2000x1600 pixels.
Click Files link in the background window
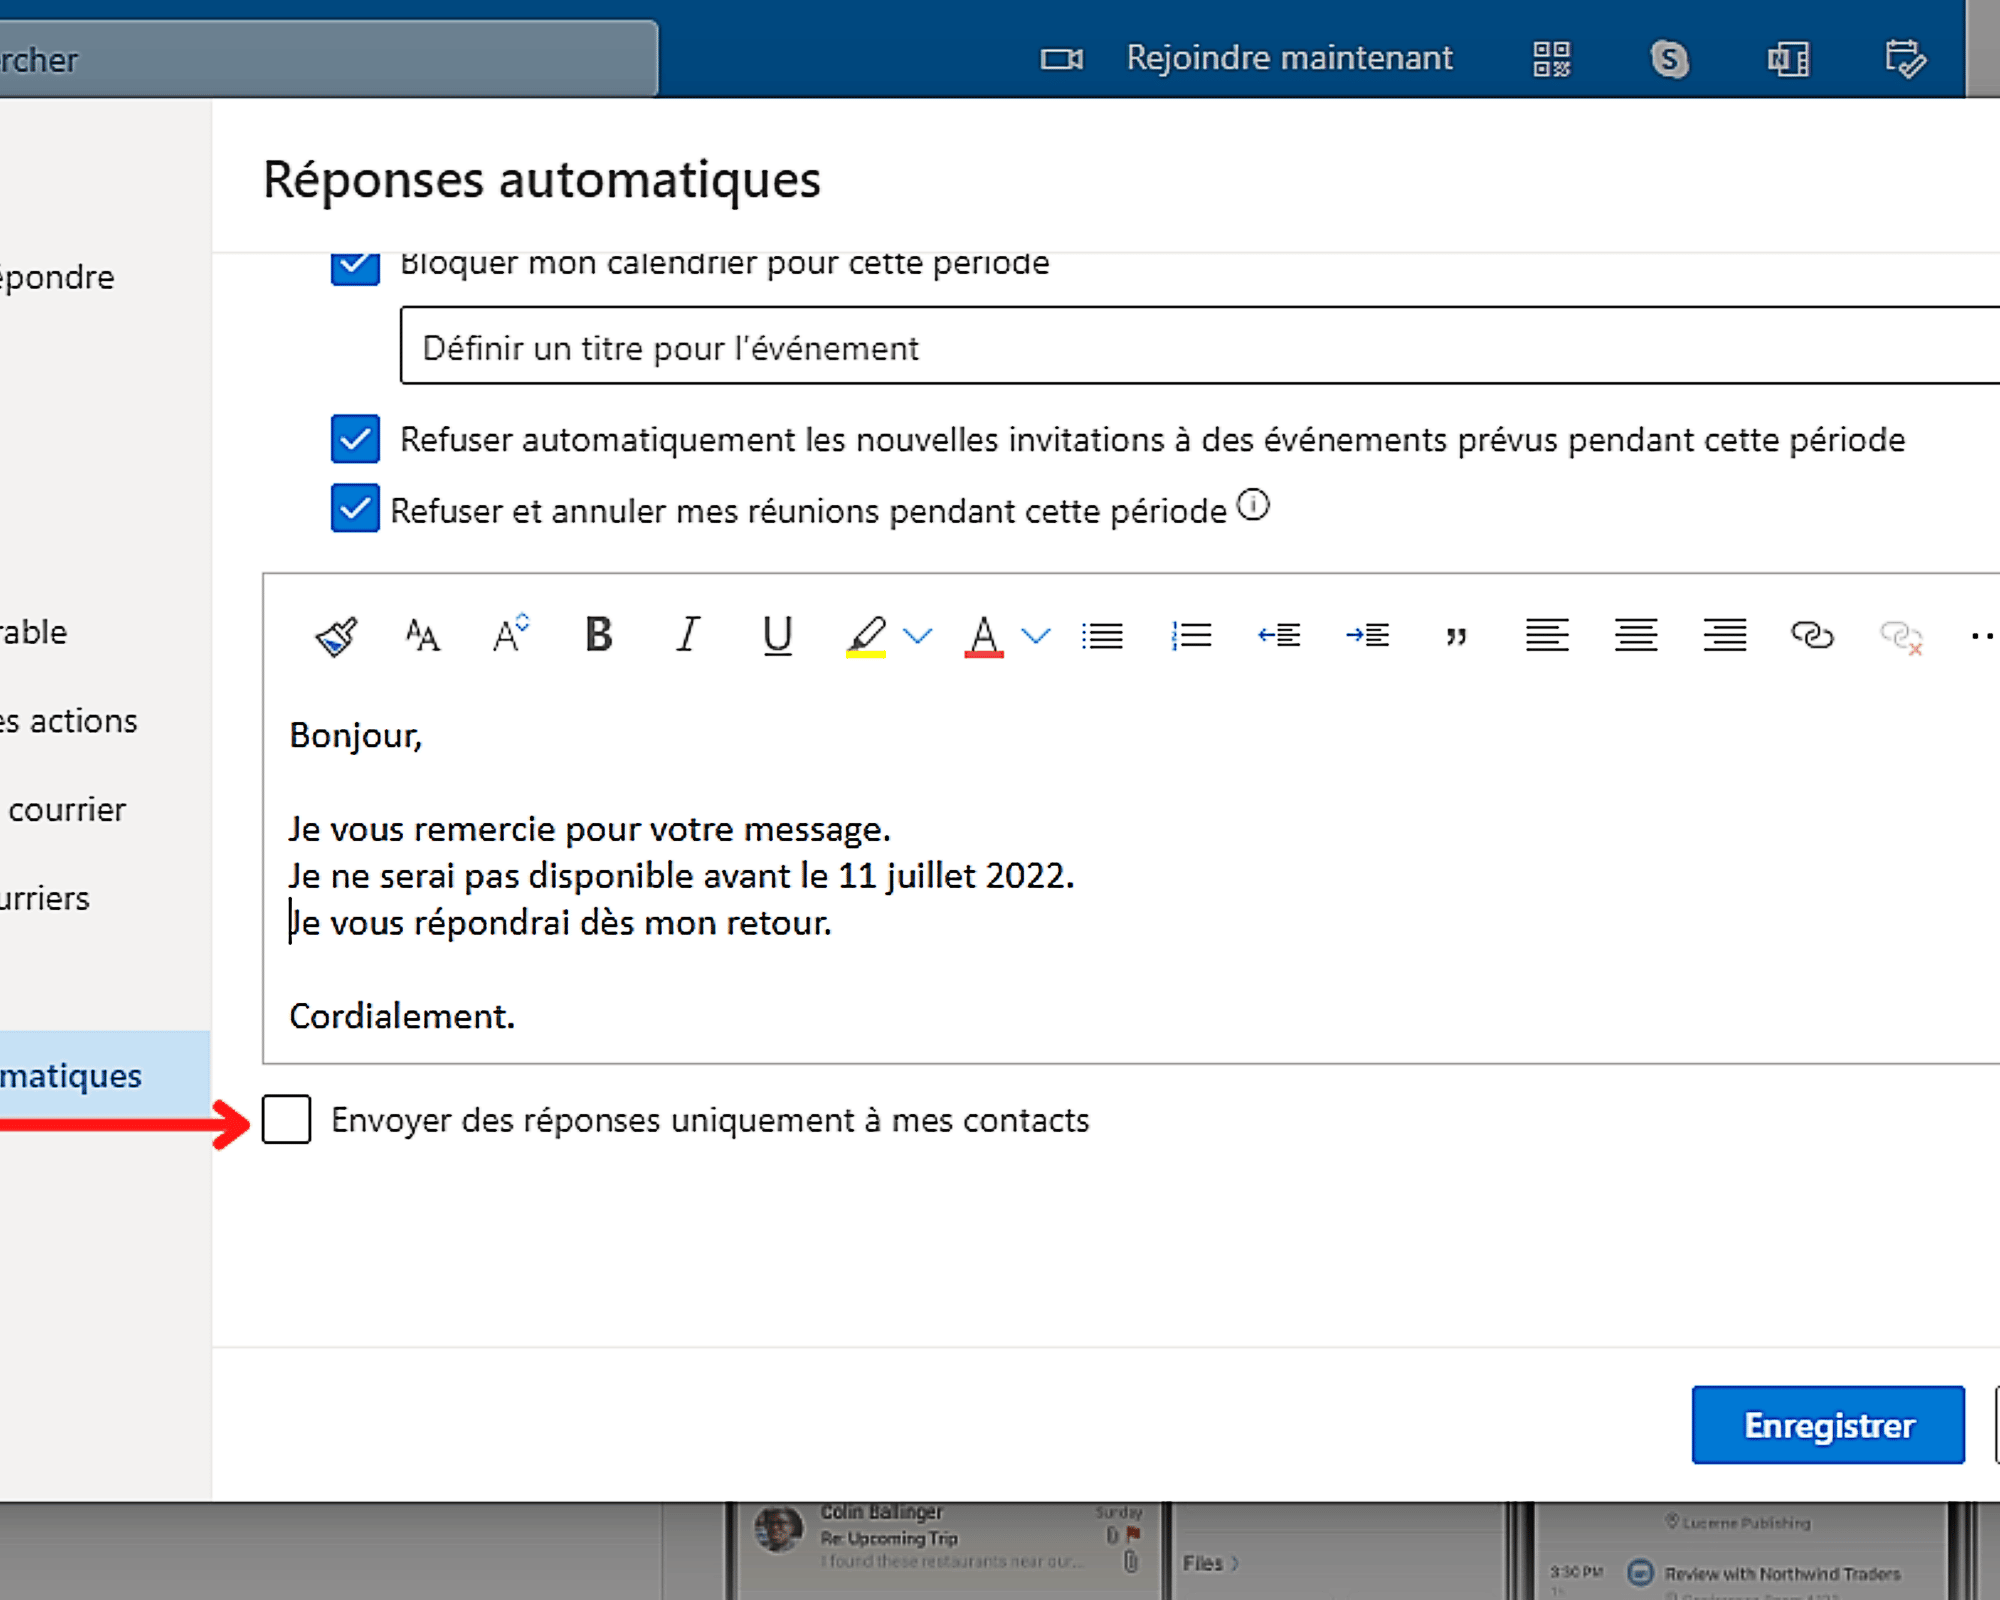click(x=1210, y=1562)
